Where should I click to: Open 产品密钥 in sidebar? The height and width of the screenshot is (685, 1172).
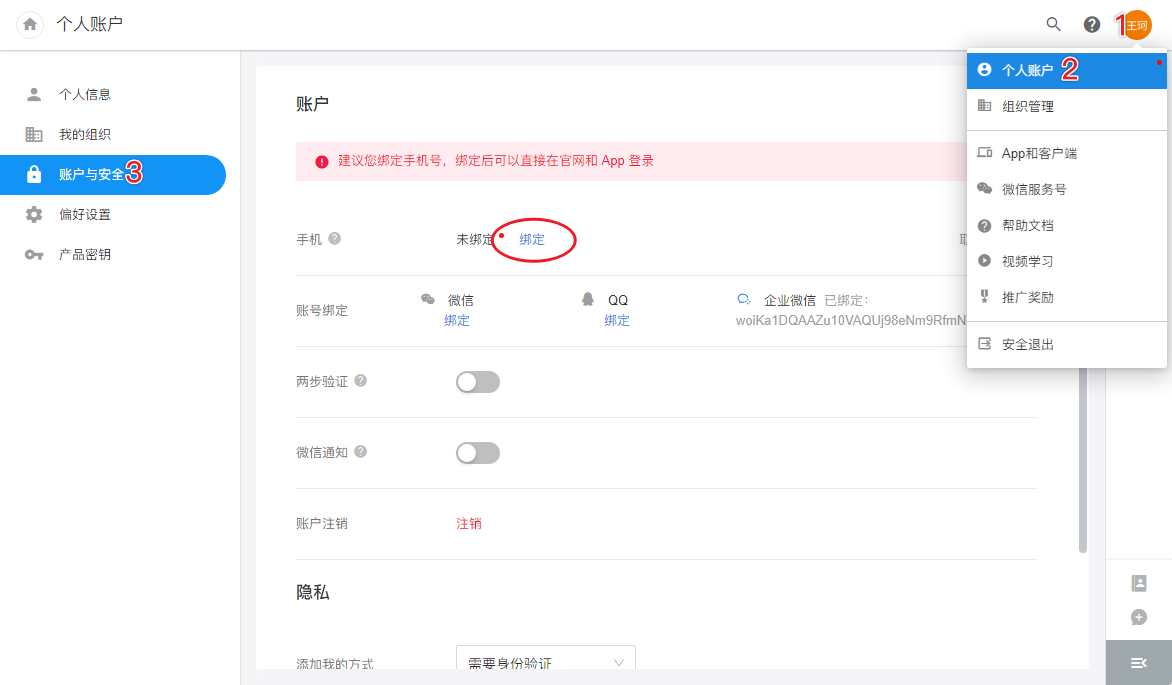tap(85, 255)
